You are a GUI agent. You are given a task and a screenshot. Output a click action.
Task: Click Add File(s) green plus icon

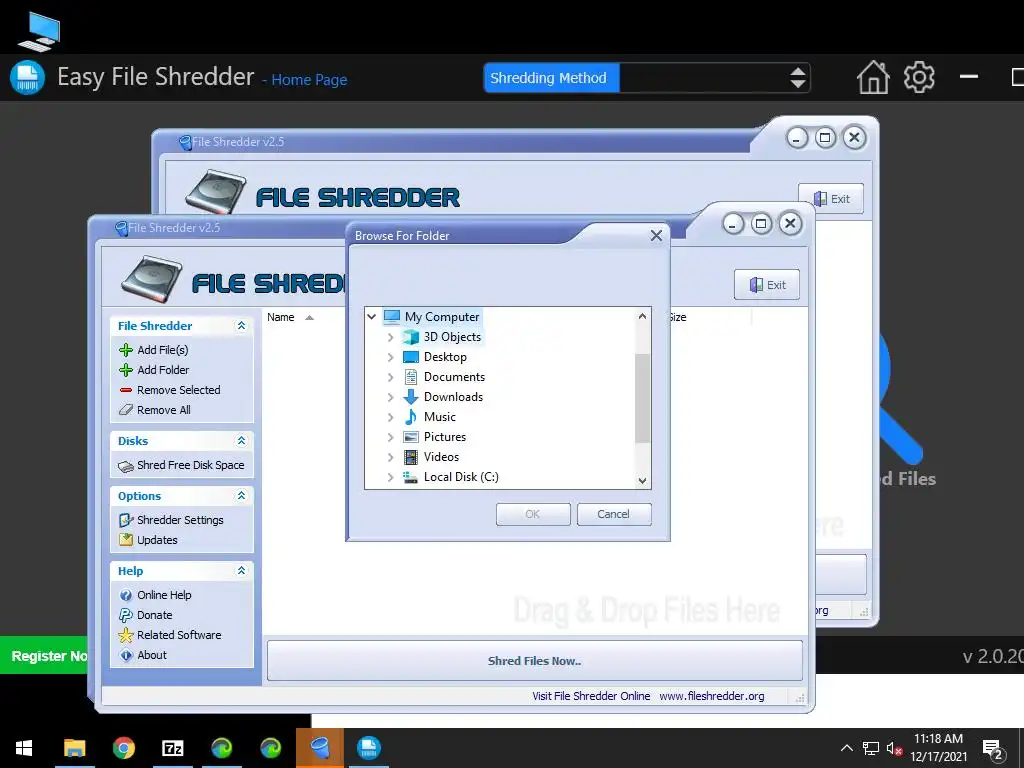coord(126,350)
